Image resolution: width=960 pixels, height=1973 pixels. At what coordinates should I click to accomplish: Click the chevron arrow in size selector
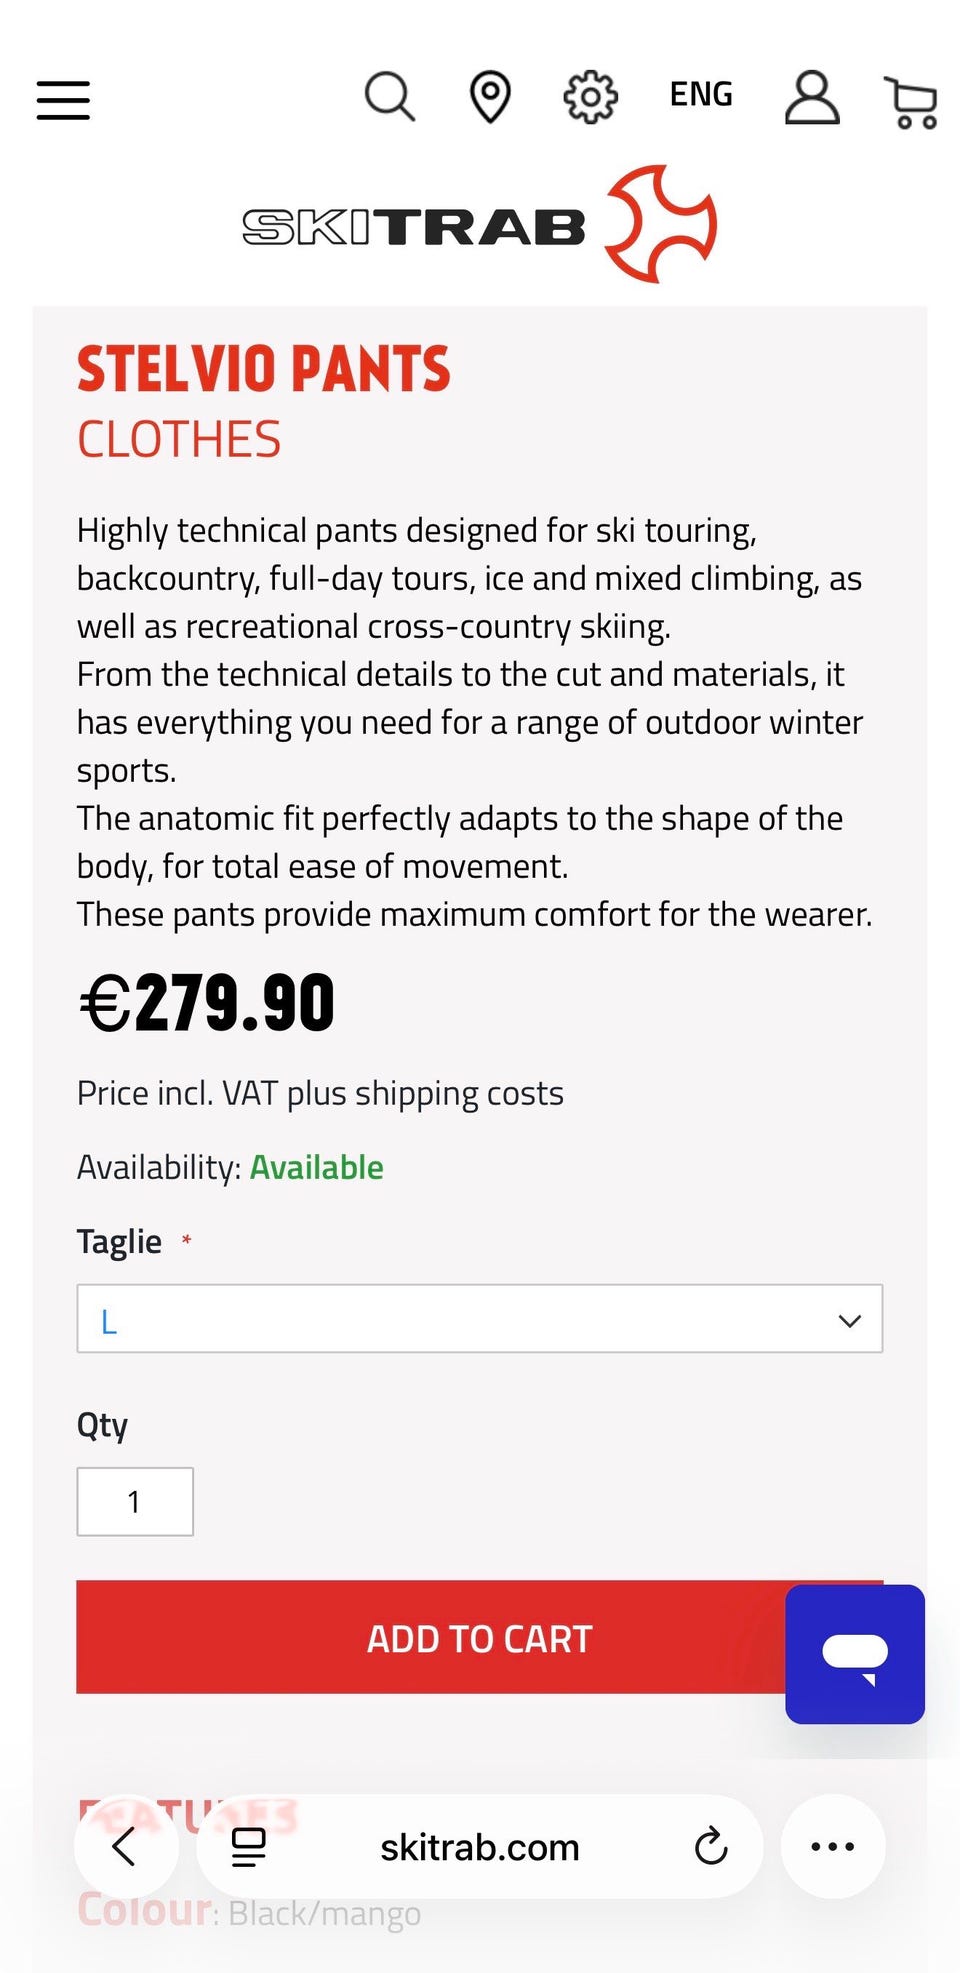[x=849, y=1320]
